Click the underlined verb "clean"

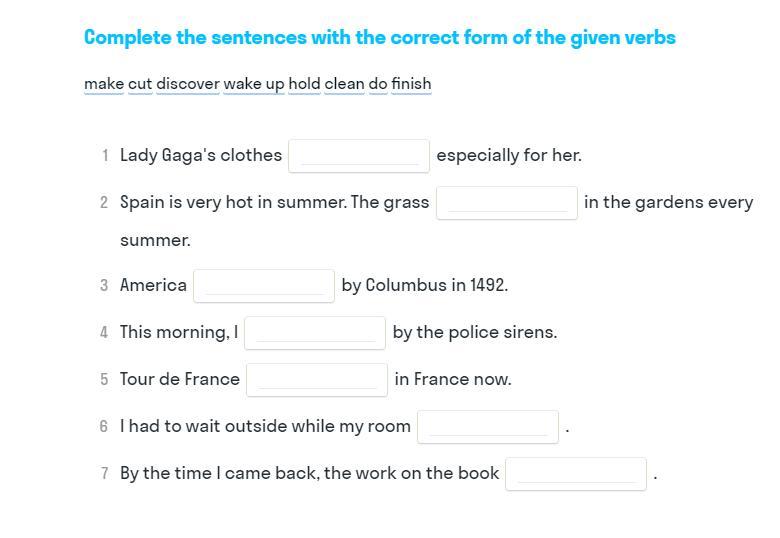click(x=344, y=84)
